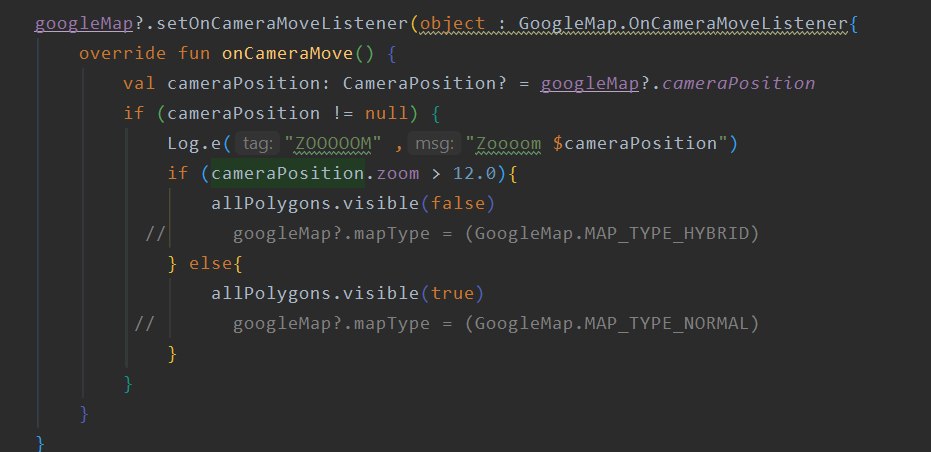This screenshot has width=931, height=452.
Task: Click 'fun' keyword
Action: 194,53
